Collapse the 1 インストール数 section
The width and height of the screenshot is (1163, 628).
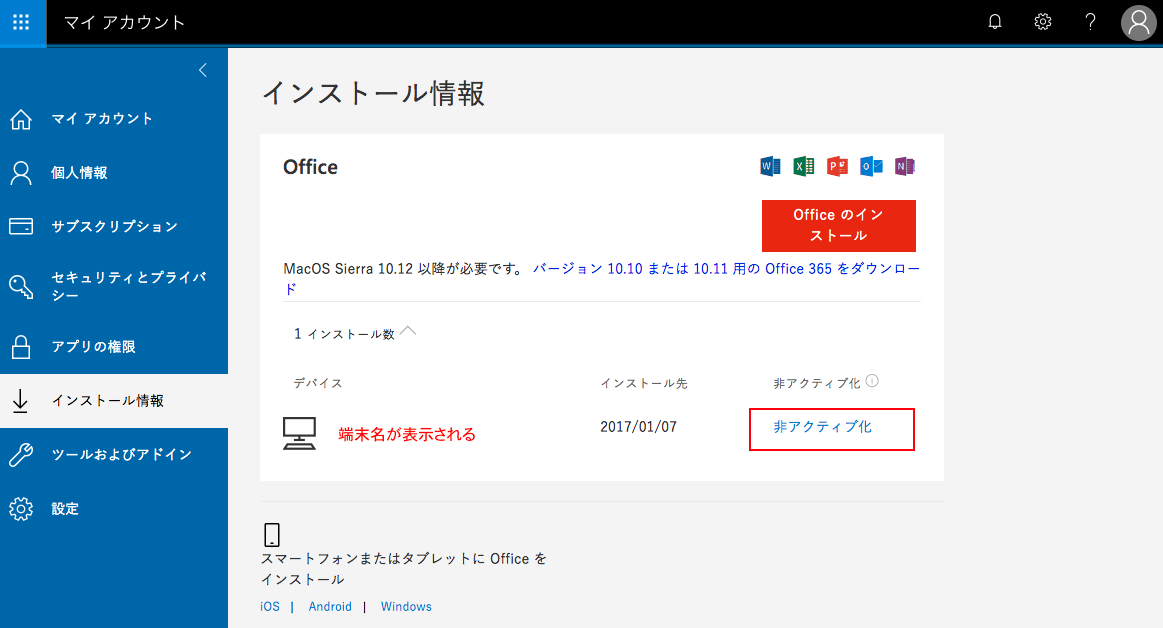point(408,331)
